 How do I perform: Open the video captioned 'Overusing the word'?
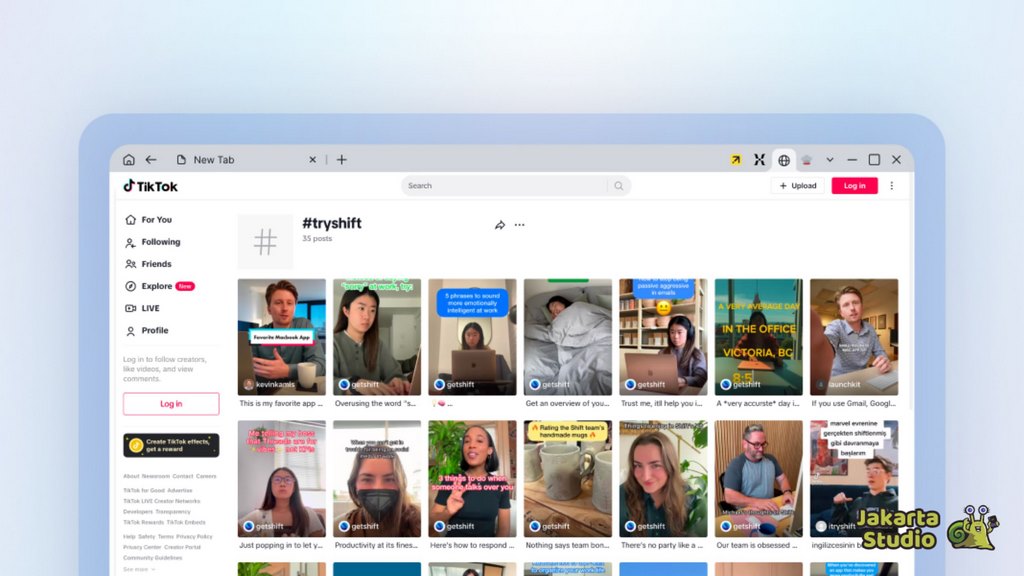pos(377,337)
